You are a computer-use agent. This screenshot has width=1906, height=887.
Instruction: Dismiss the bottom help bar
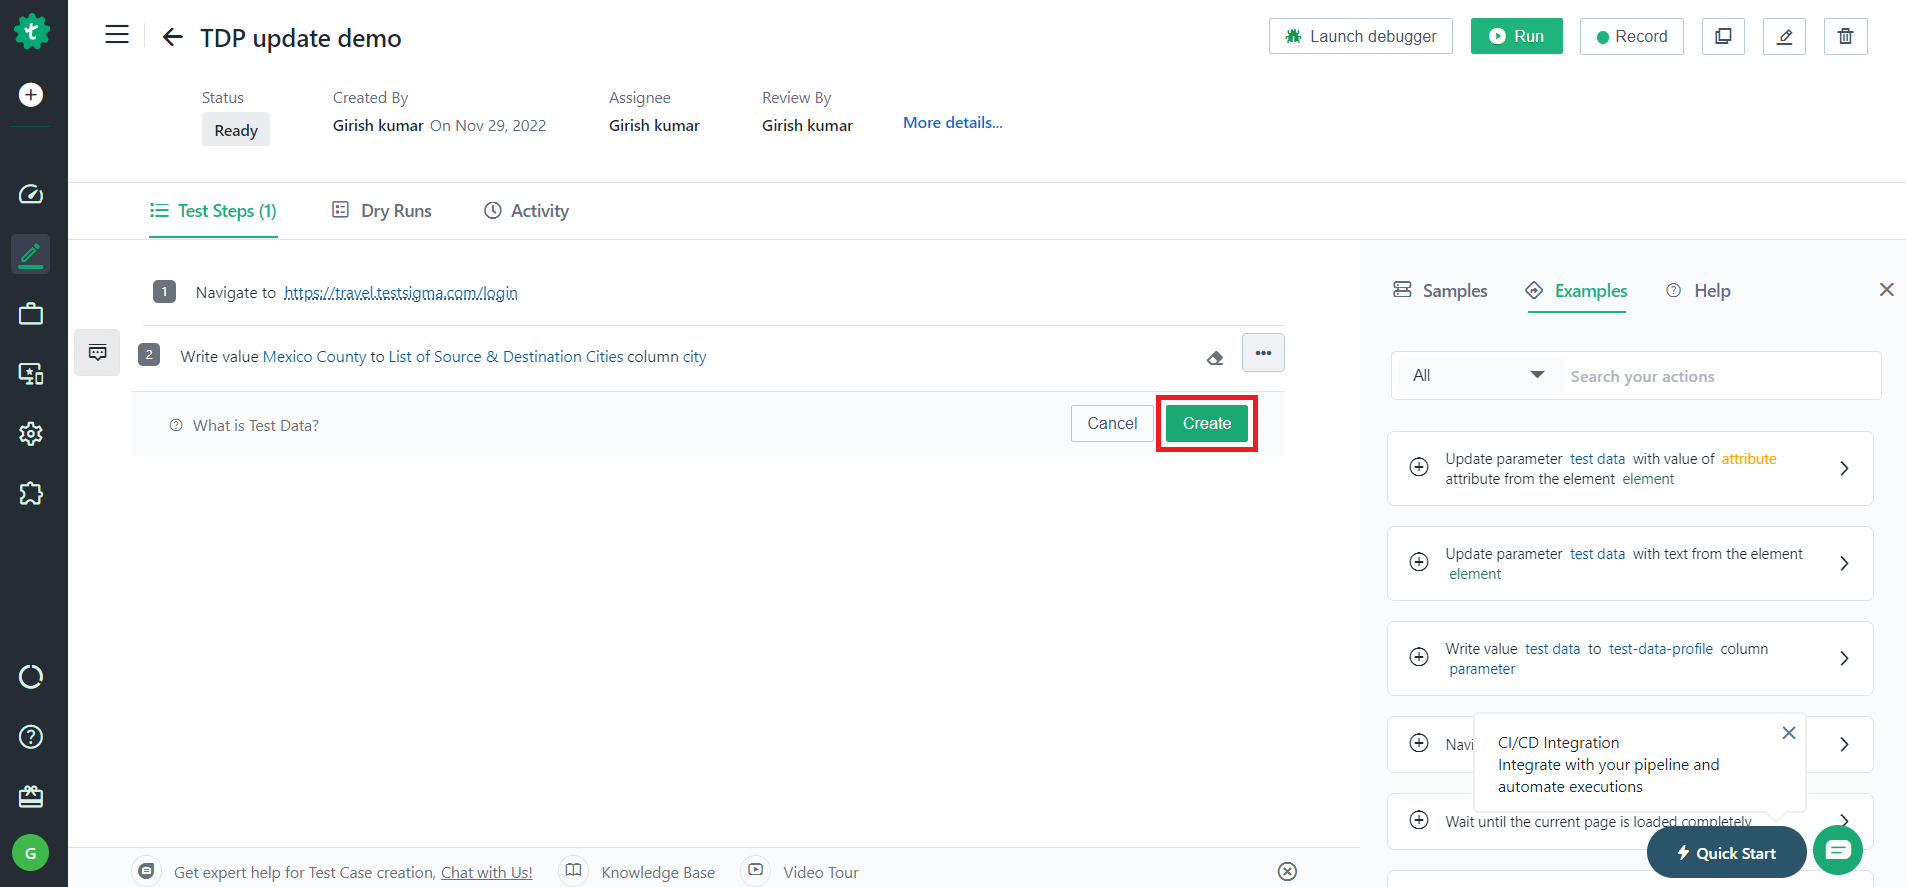click(1288, 872)
